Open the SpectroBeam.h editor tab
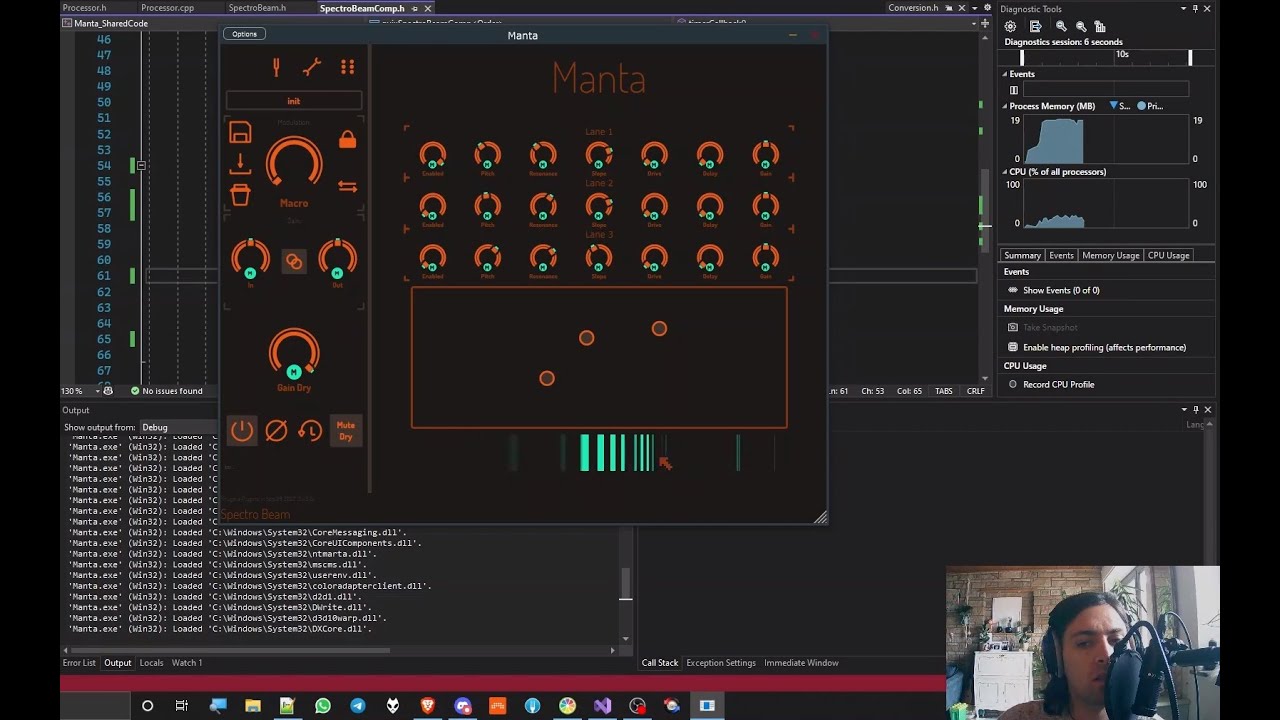Image resolution: width=1280 pixels, height=720 pixels. click(x=257, y=8)
